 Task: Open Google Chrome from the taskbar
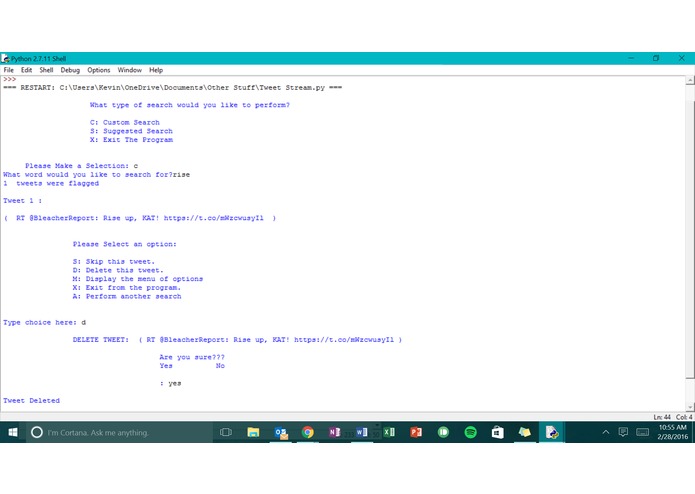coord(308,432)
